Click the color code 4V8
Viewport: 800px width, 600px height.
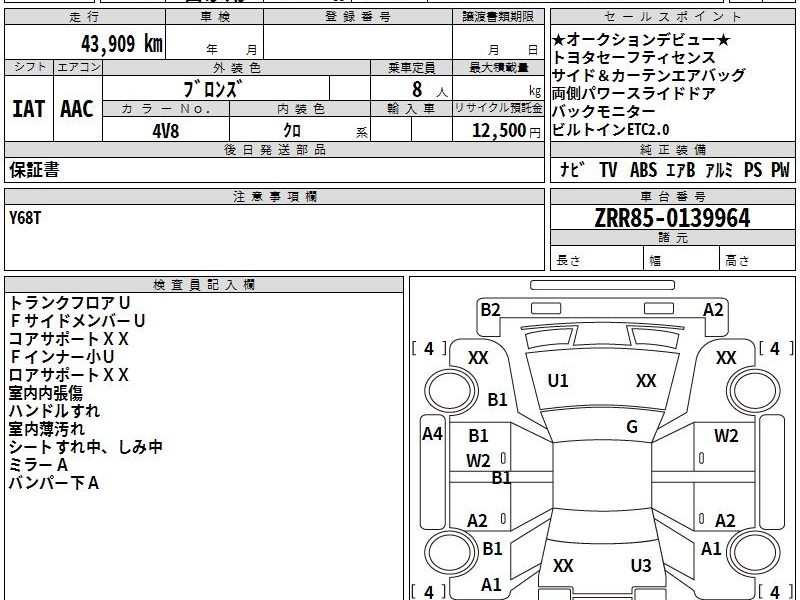[166, 131]
